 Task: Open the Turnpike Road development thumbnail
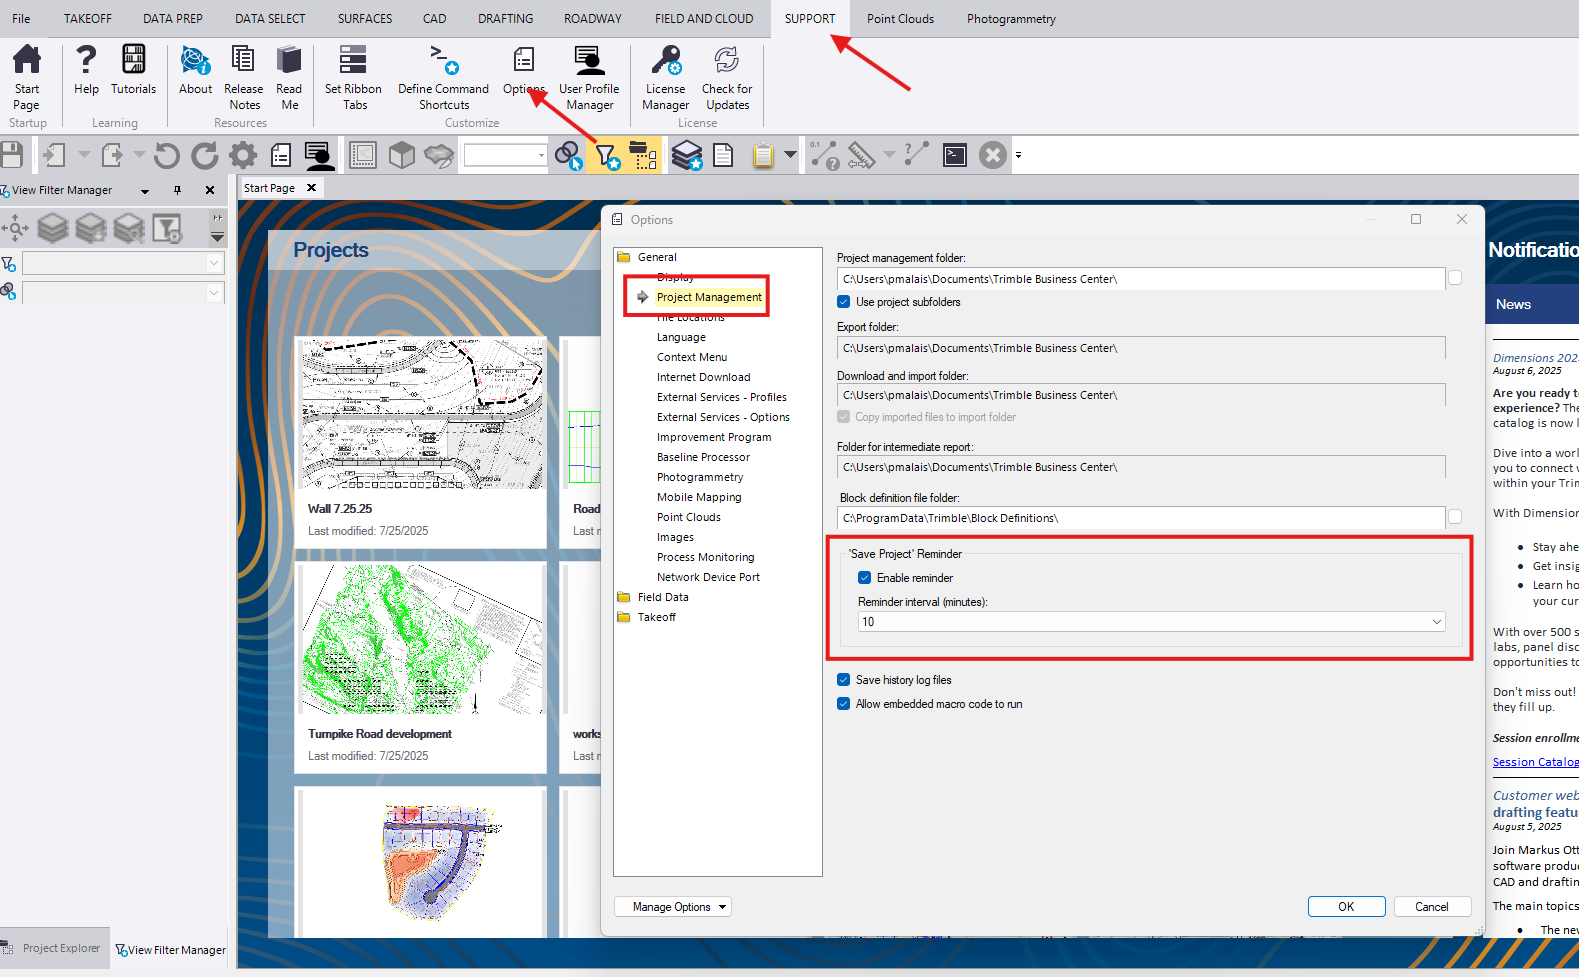coord(422,640)
